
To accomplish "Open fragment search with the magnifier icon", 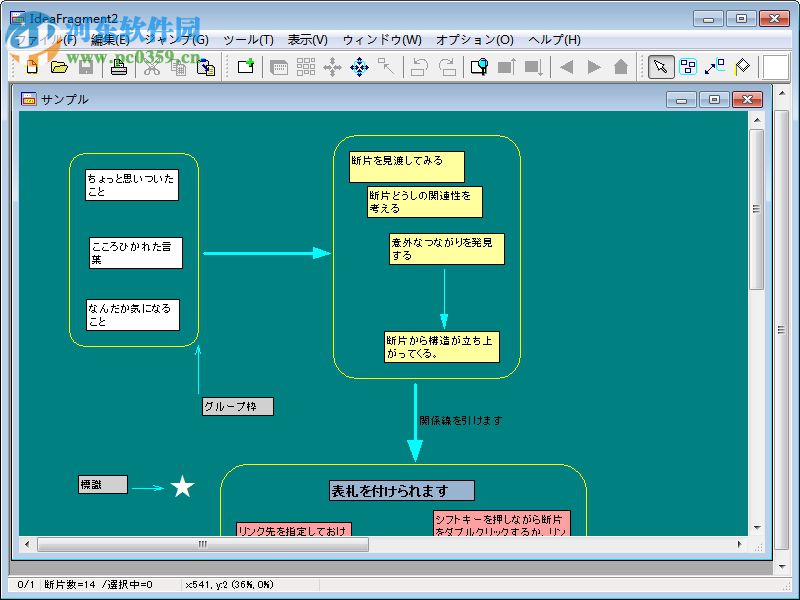I will coord(480,67).
